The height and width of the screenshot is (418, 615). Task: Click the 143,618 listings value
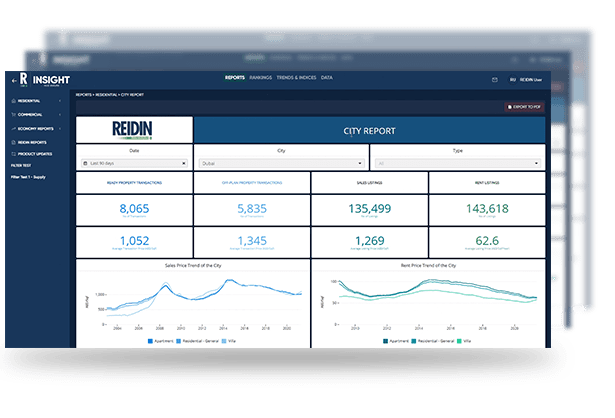click(x=487, y=209)
